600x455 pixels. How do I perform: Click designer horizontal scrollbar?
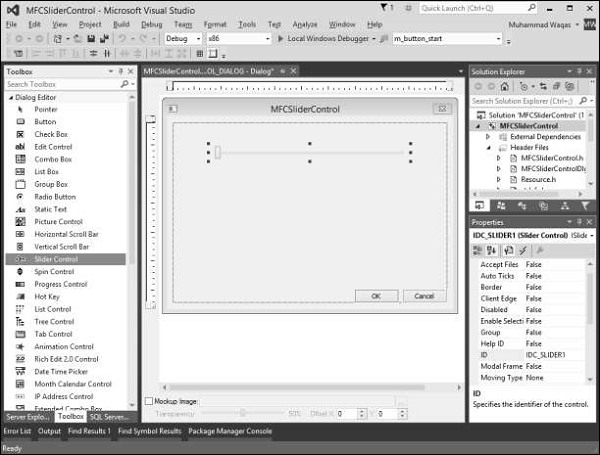(297, 387)
